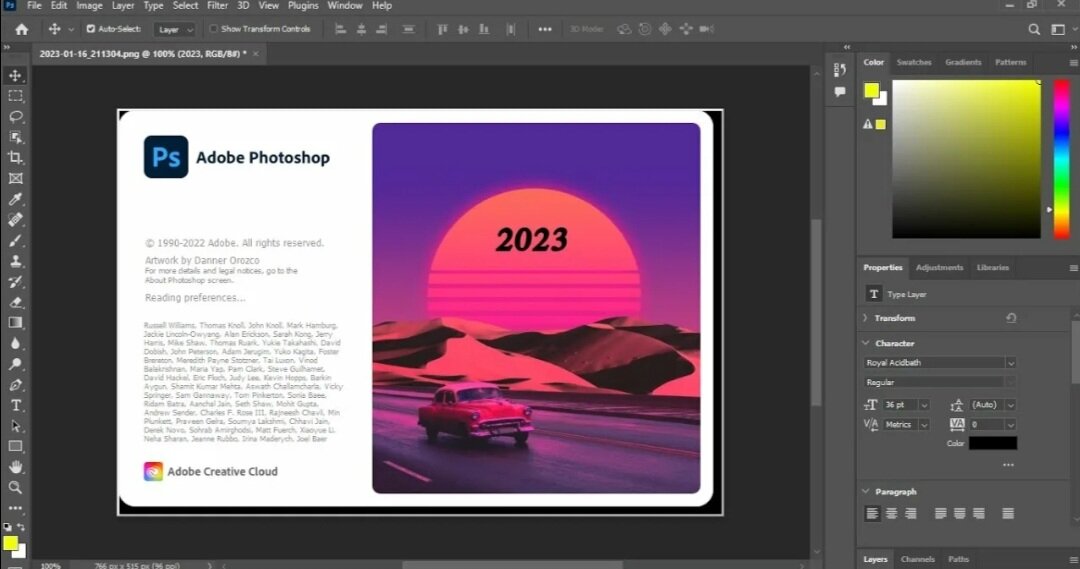Click center align text paragraph button
The width and height of the screenshot is (1080, 569).
[x=891, y=514]
